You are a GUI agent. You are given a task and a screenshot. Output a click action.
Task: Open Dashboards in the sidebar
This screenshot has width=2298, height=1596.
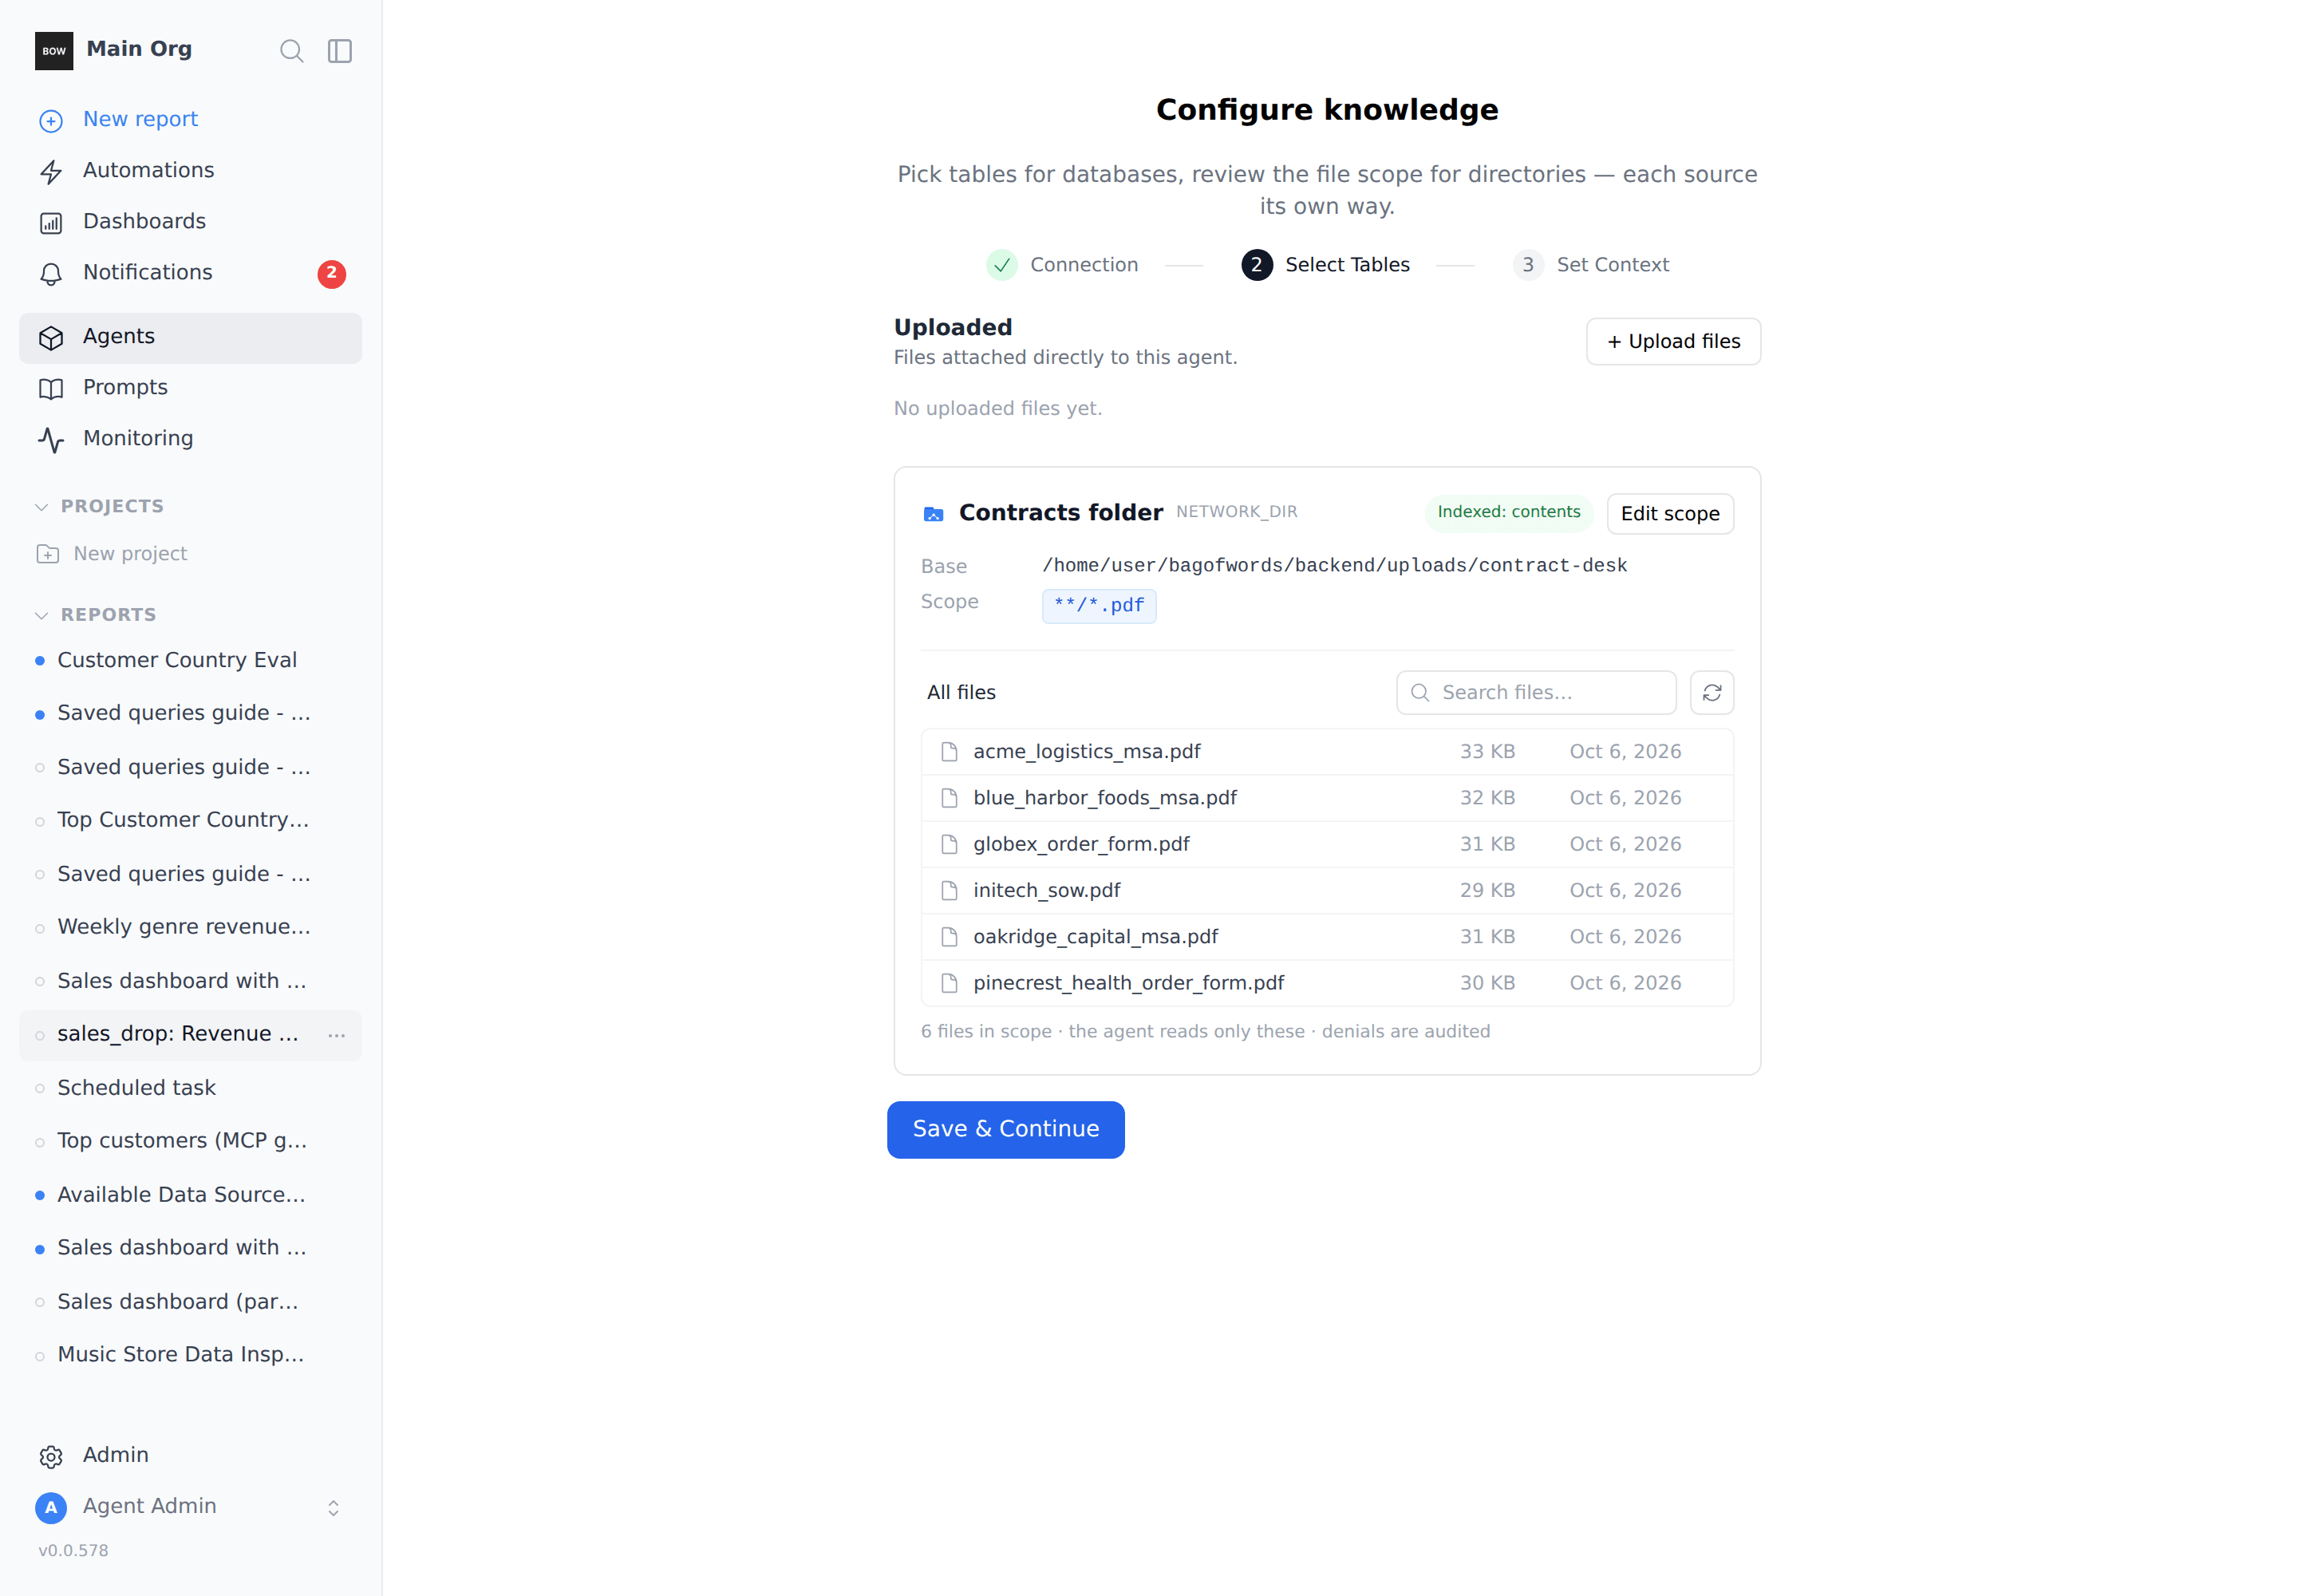190,221
